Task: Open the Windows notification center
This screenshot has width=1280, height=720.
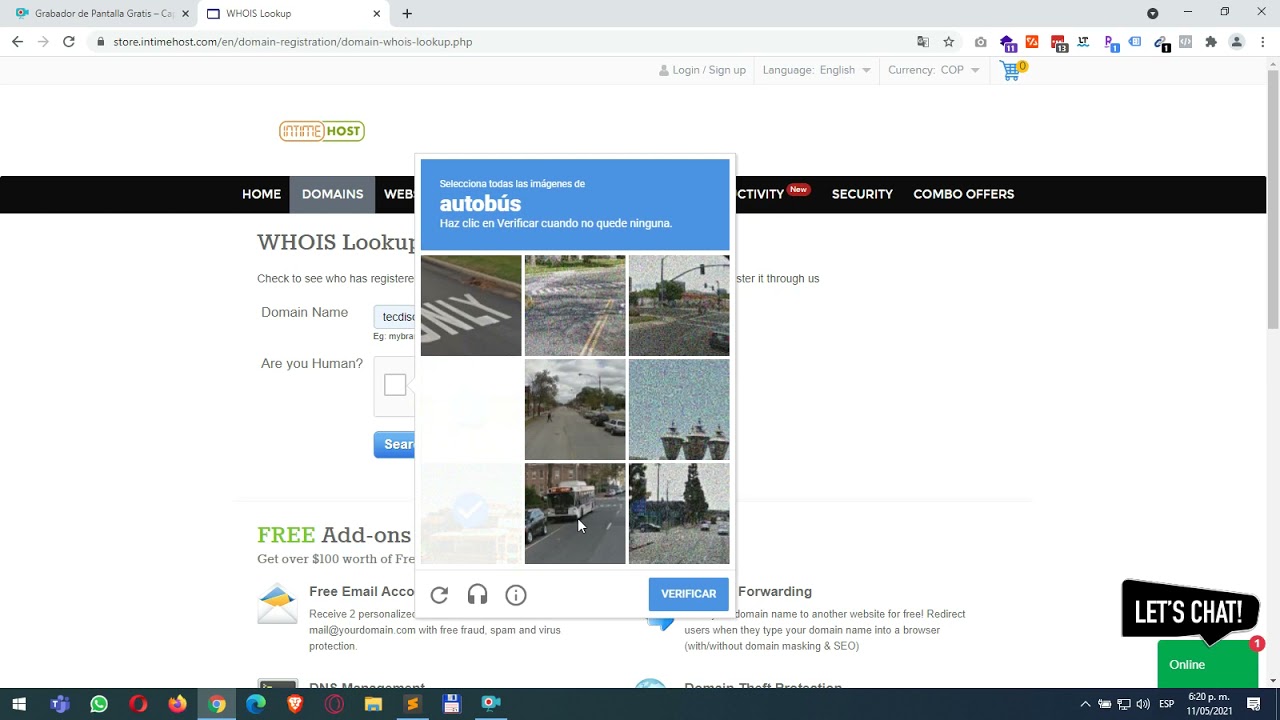Action: point(1254,704)
